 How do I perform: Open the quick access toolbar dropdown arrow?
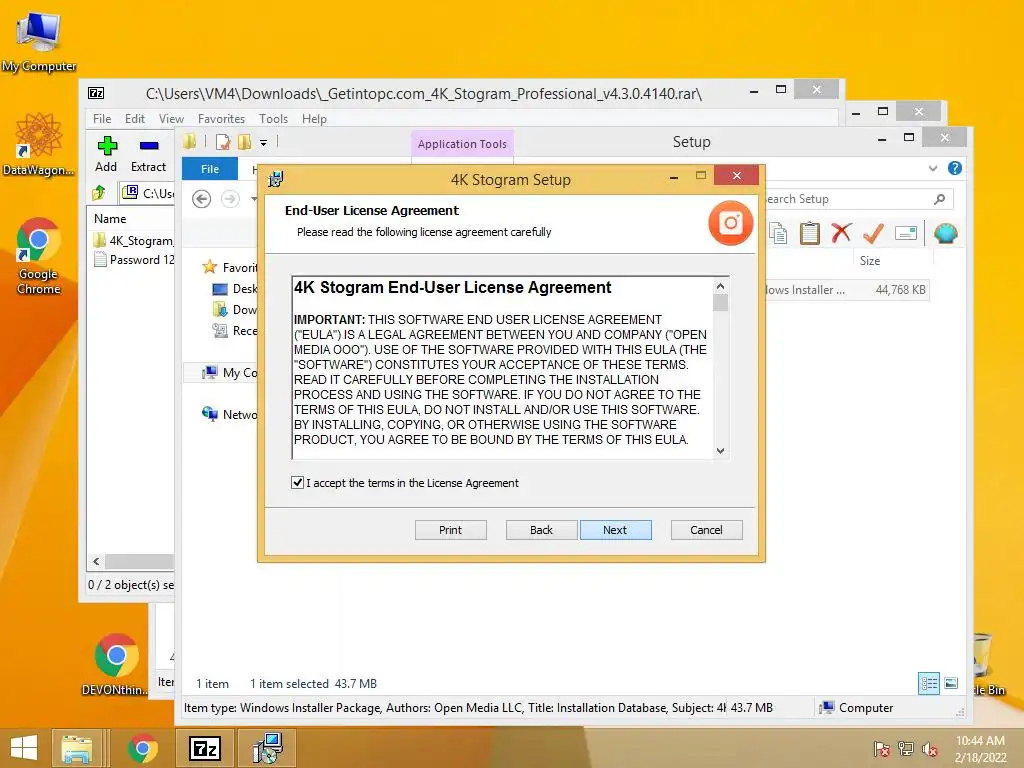[263, 142]
